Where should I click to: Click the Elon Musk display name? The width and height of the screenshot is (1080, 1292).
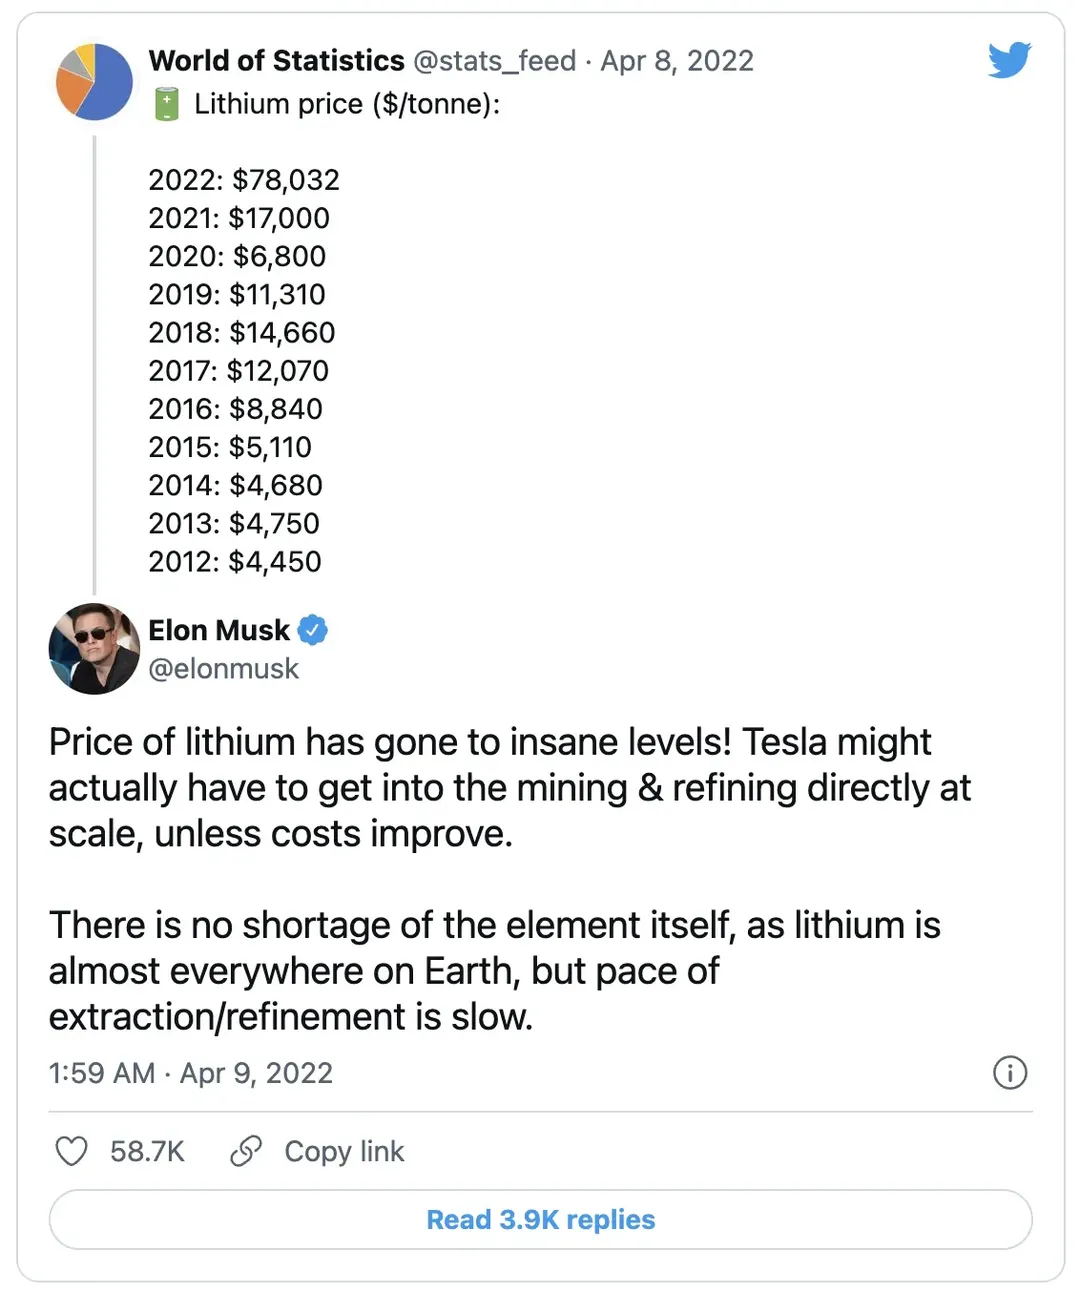(219, 630)
